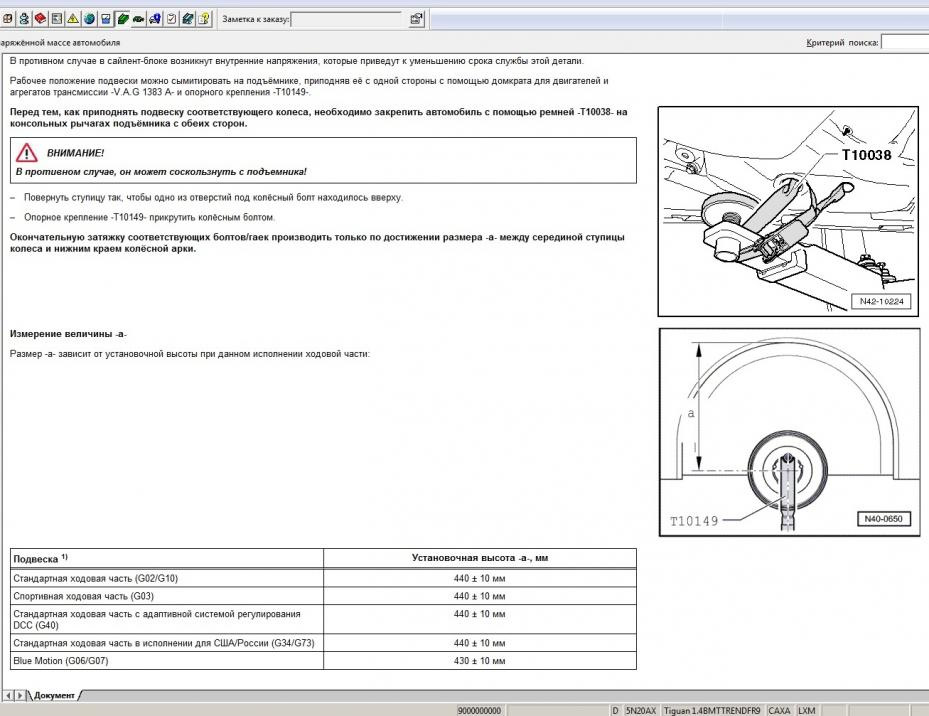
Task: Click the first icon in the toolbar
Action: [x=7, y=19]
